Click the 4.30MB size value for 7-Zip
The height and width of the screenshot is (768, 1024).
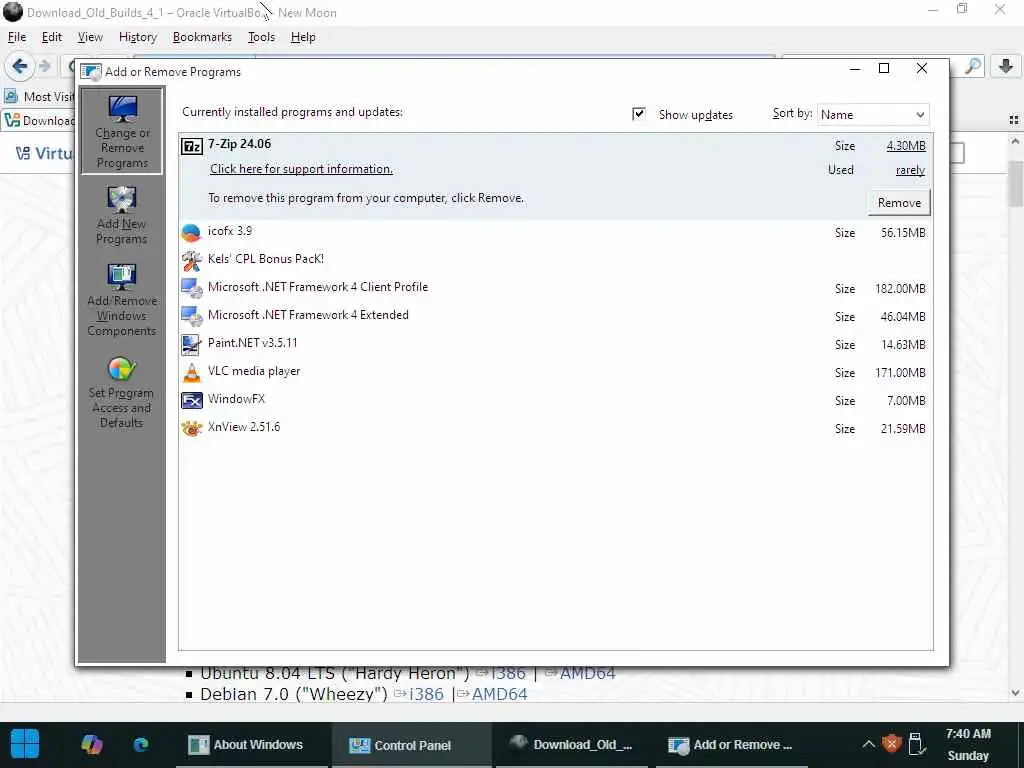click(906, 146)
